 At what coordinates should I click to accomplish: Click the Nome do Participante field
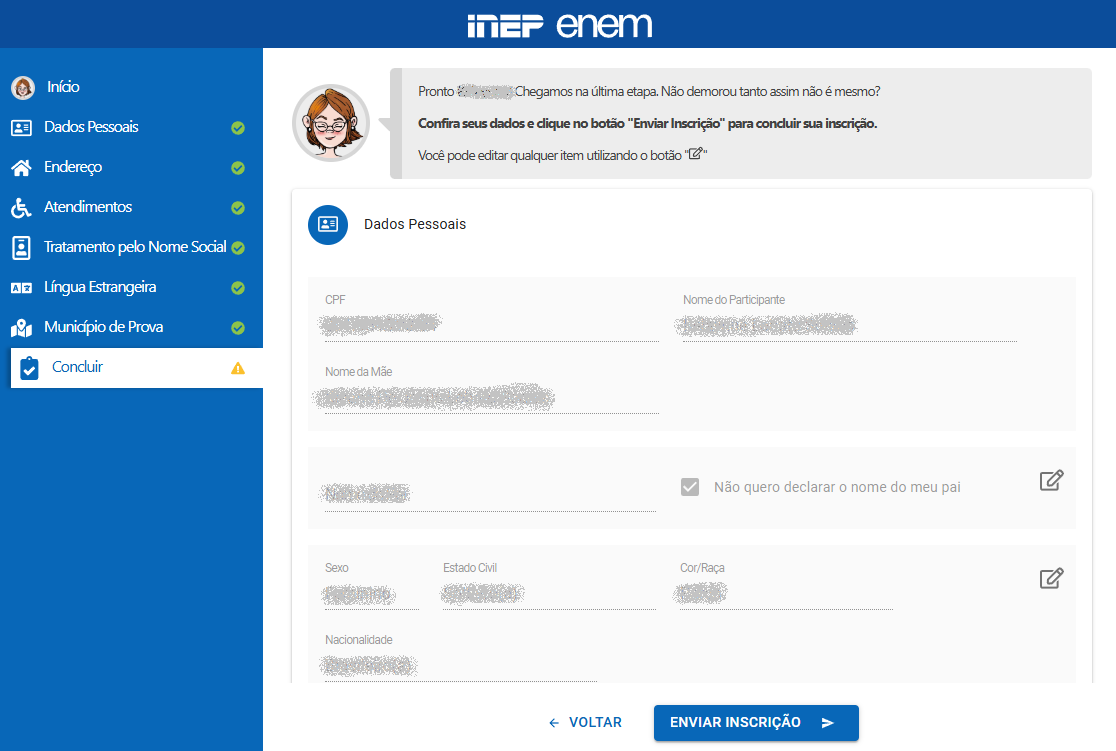[x=849, y=324]
